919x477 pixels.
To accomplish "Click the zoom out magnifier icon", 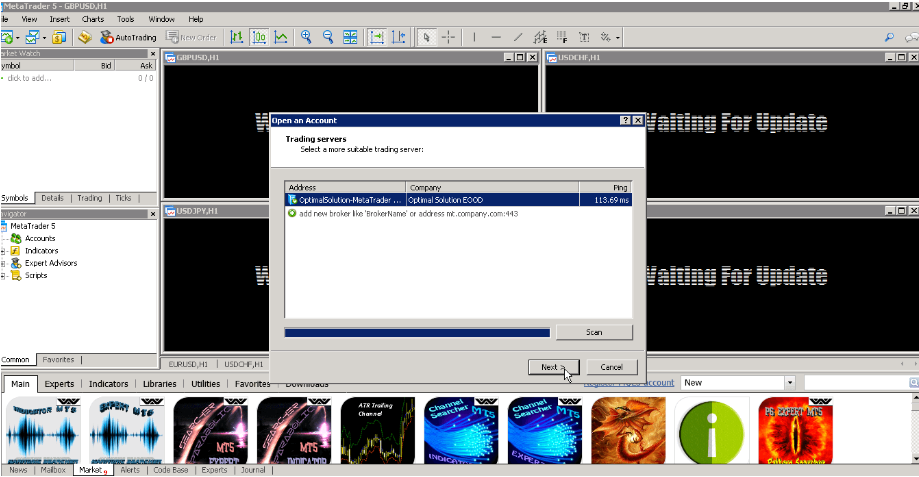I will coord(328,37).
